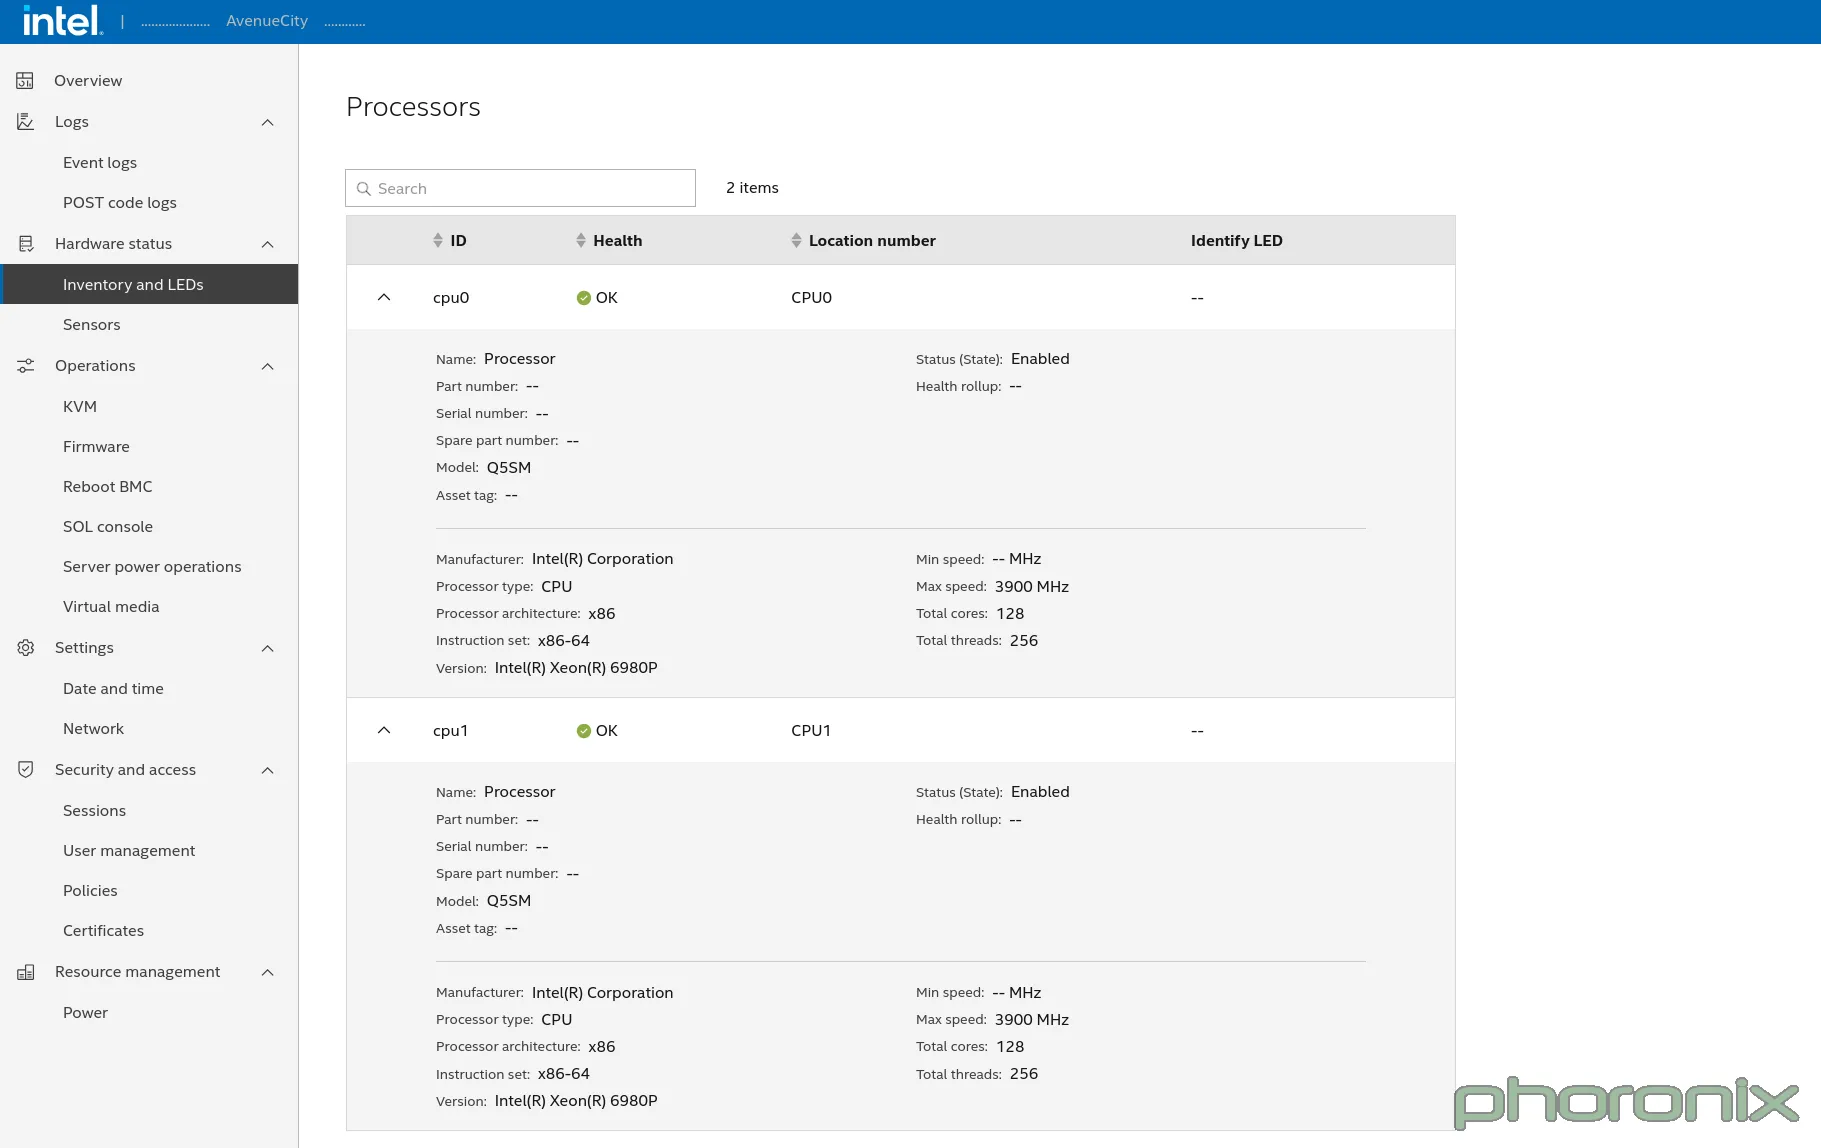Select the Operations sliders icon
The image size is (1821, 1148).
24,365
